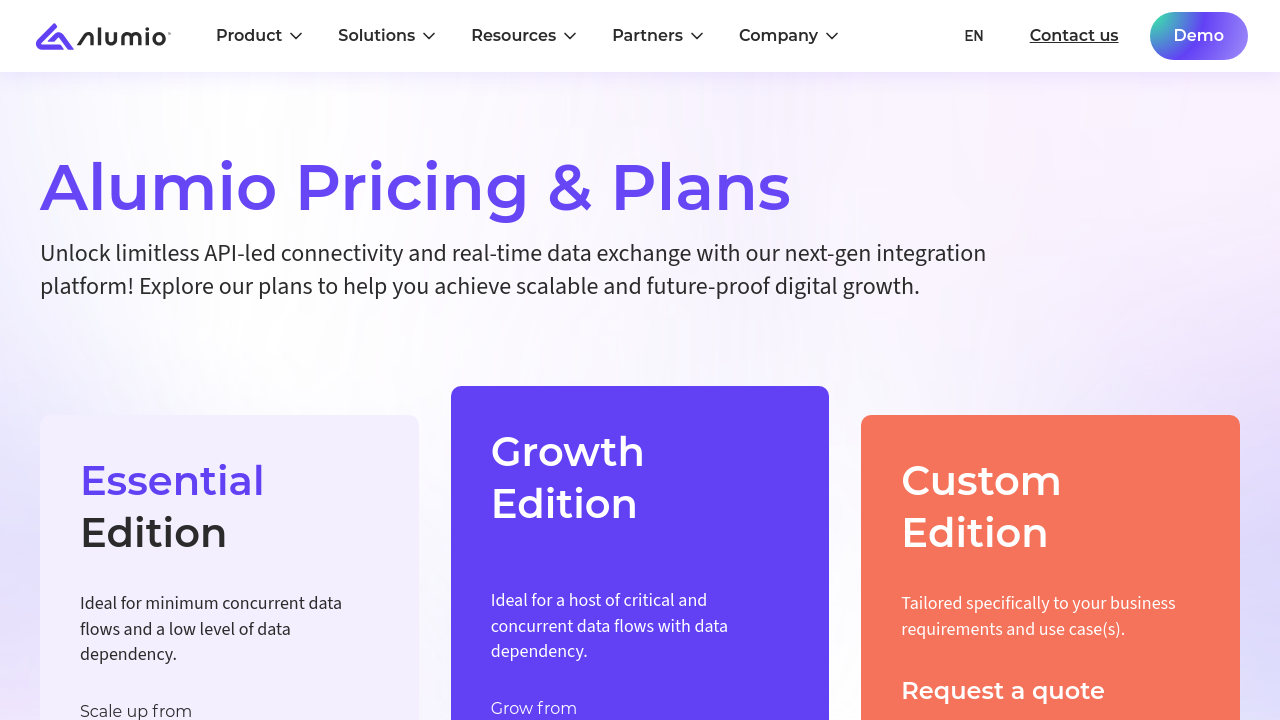Select the Company navigation label

(778, 36)
